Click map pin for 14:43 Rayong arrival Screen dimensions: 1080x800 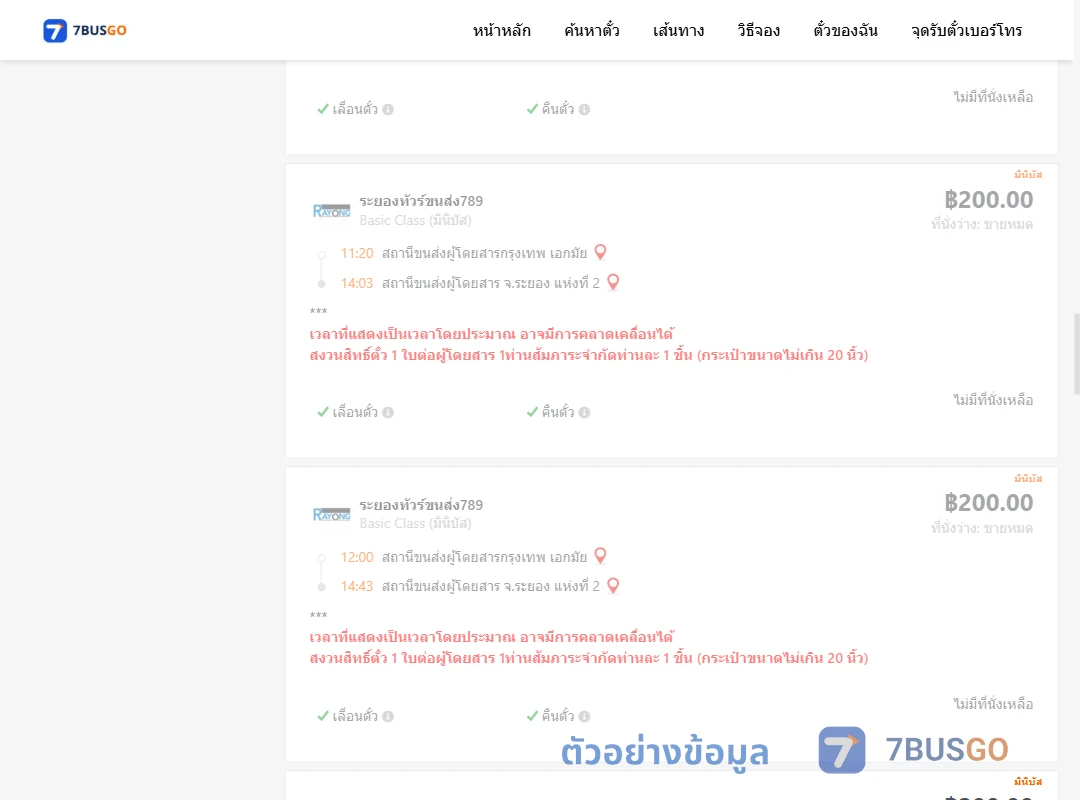[613, 585]
